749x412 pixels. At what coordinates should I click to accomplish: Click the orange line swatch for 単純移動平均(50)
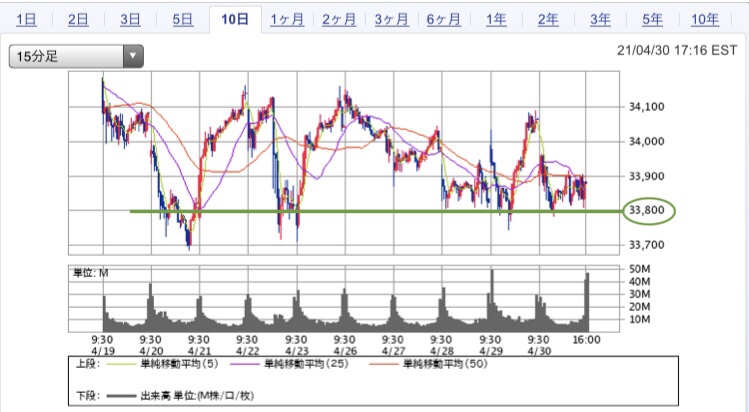tap(384, 364)
